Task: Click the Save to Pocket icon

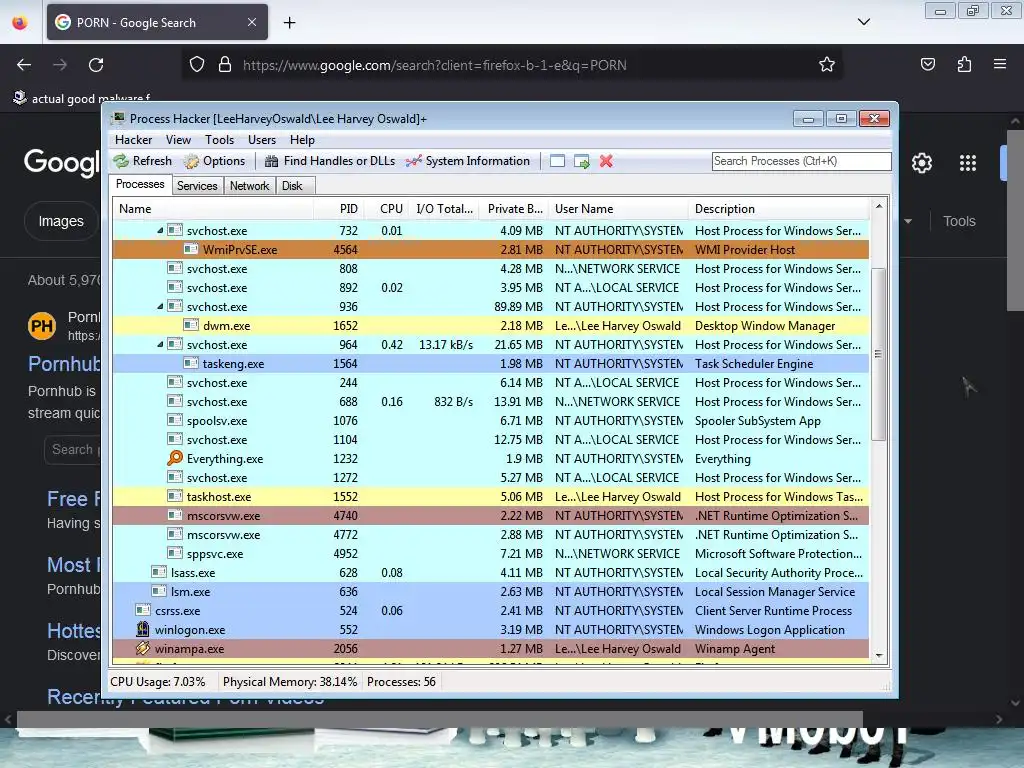Action: click(928, 64)
